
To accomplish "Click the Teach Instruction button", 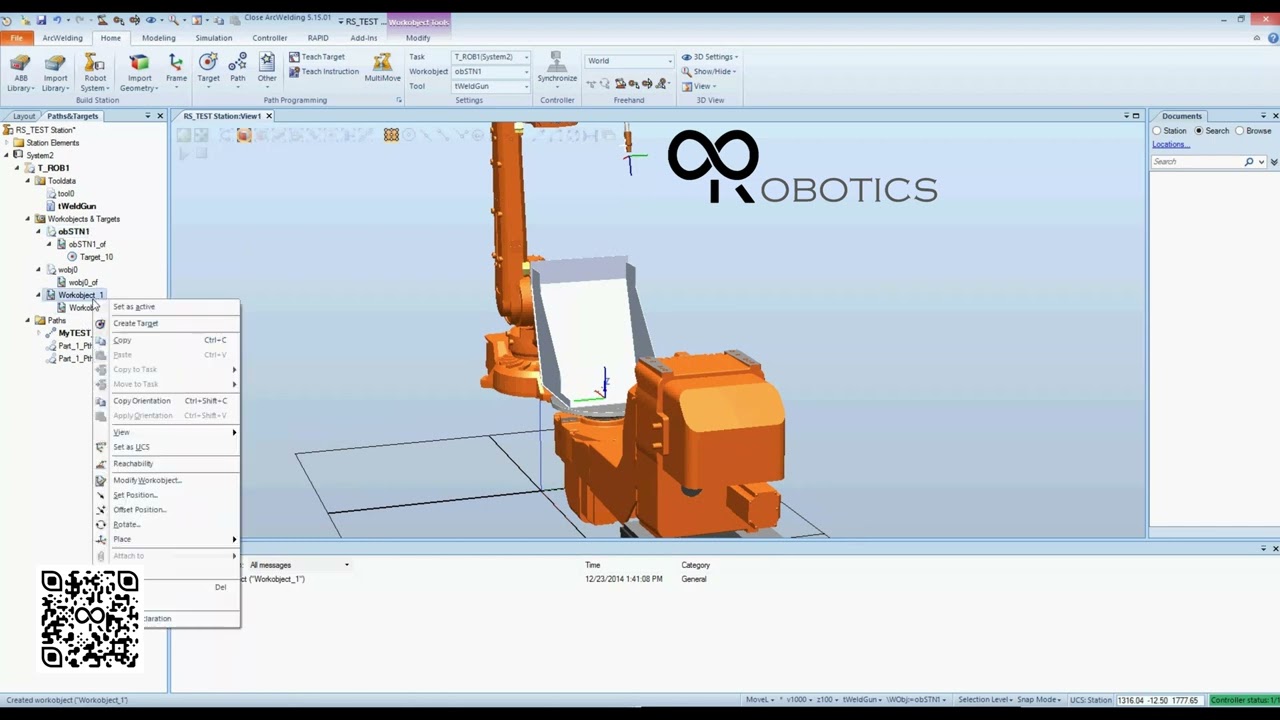I will pos(323,71).
